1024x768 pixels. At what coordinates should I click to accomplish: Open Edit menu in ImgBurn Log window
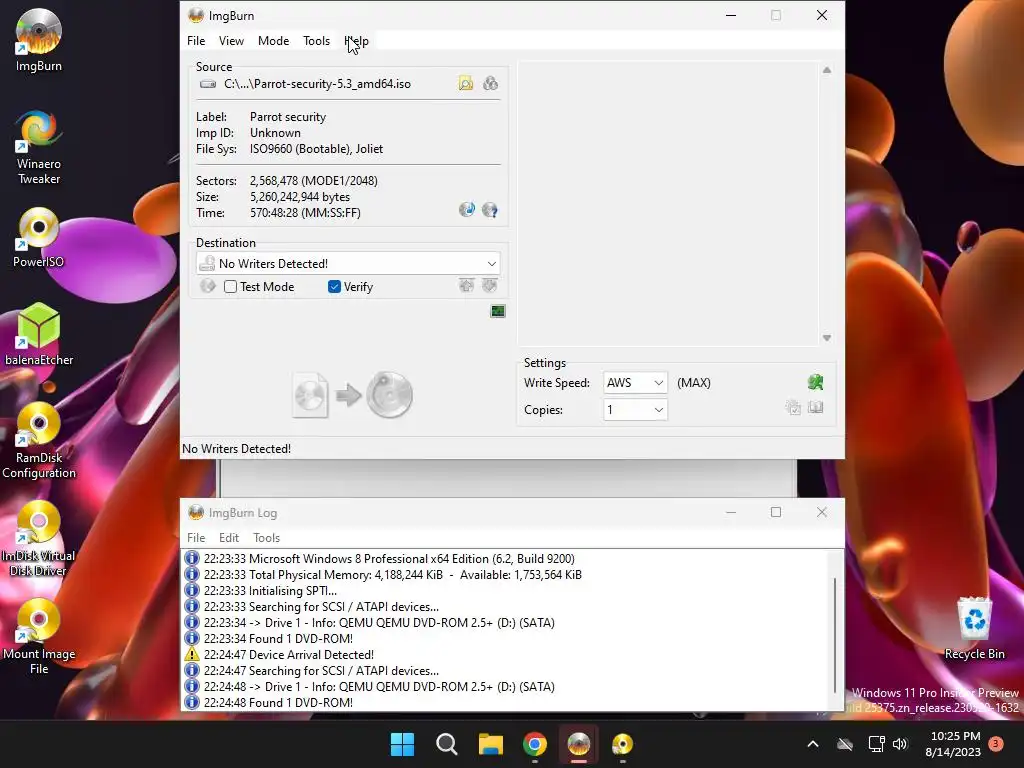229,537
